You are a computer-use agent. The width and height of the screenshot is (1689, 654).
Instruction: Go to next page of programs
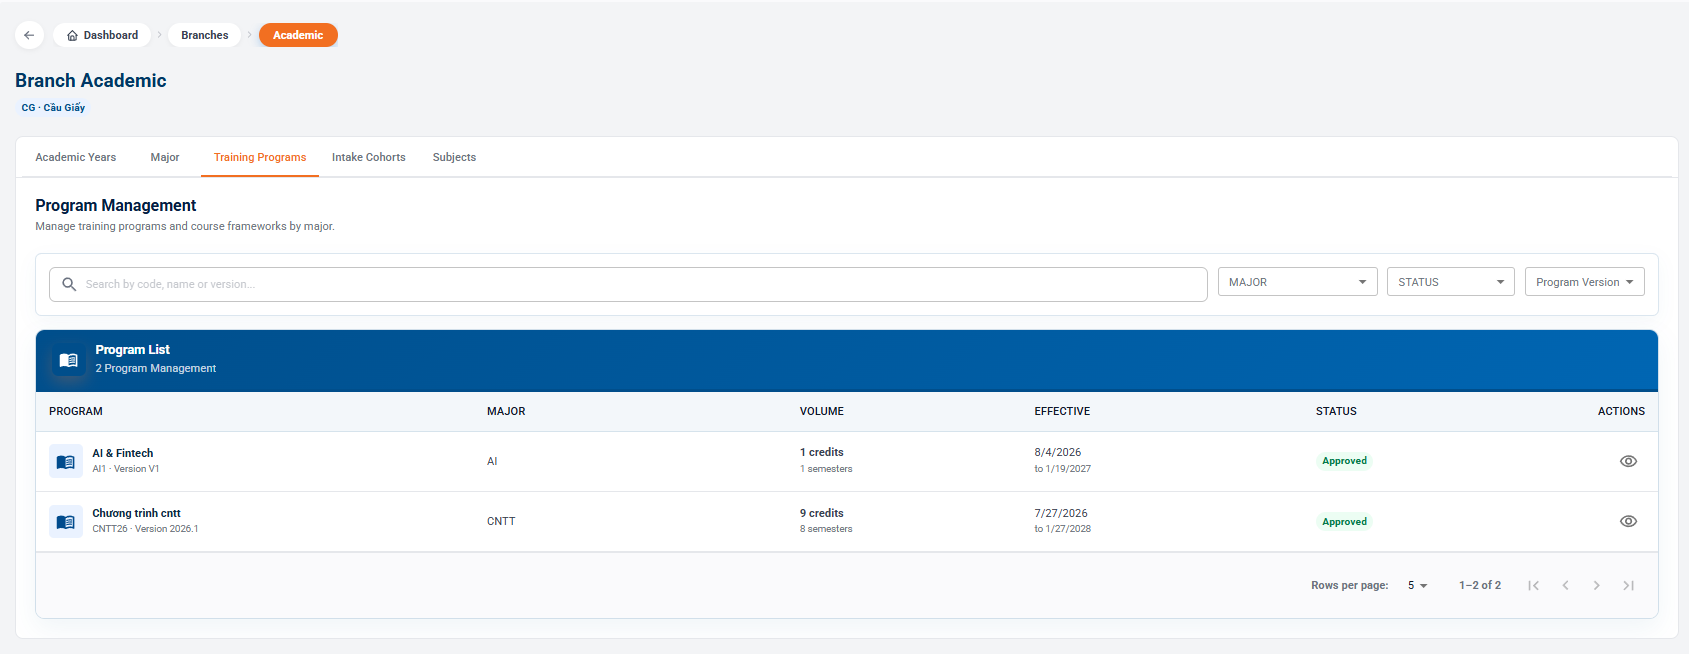click(x=1597, y=585)
